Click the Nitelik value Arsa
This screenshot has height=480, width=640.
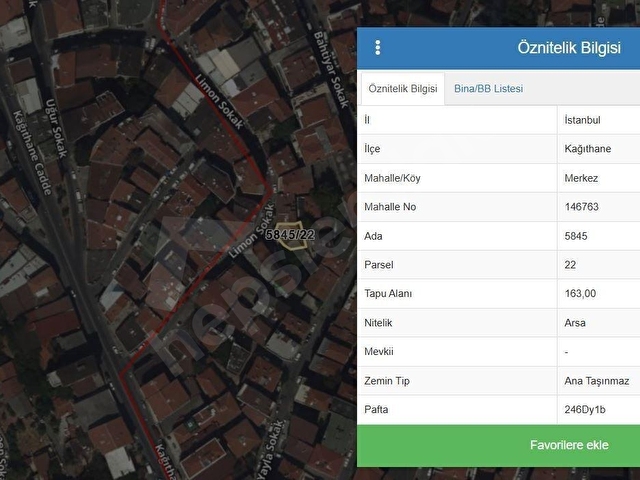(x=575, y=323)
